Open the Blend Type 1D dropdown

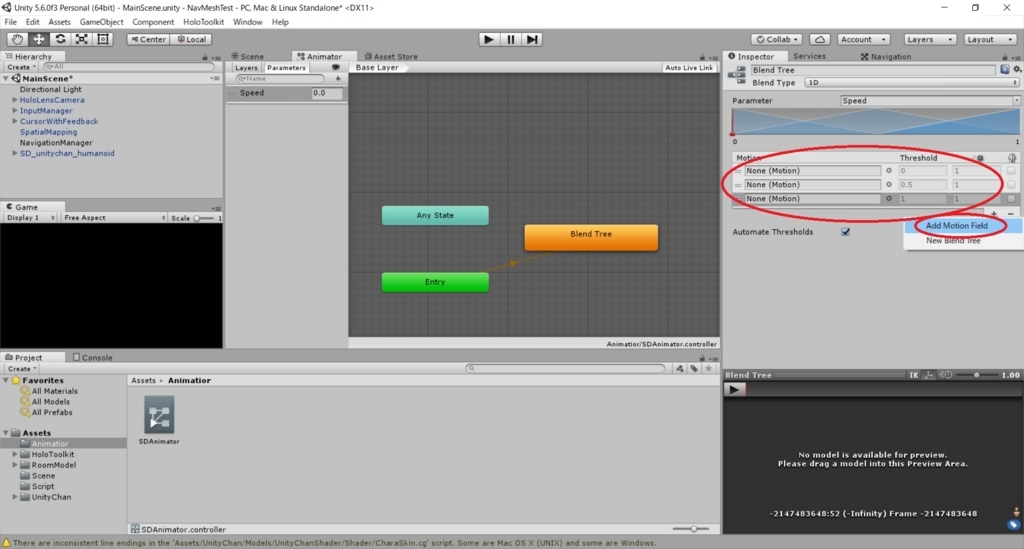[912, 82]
